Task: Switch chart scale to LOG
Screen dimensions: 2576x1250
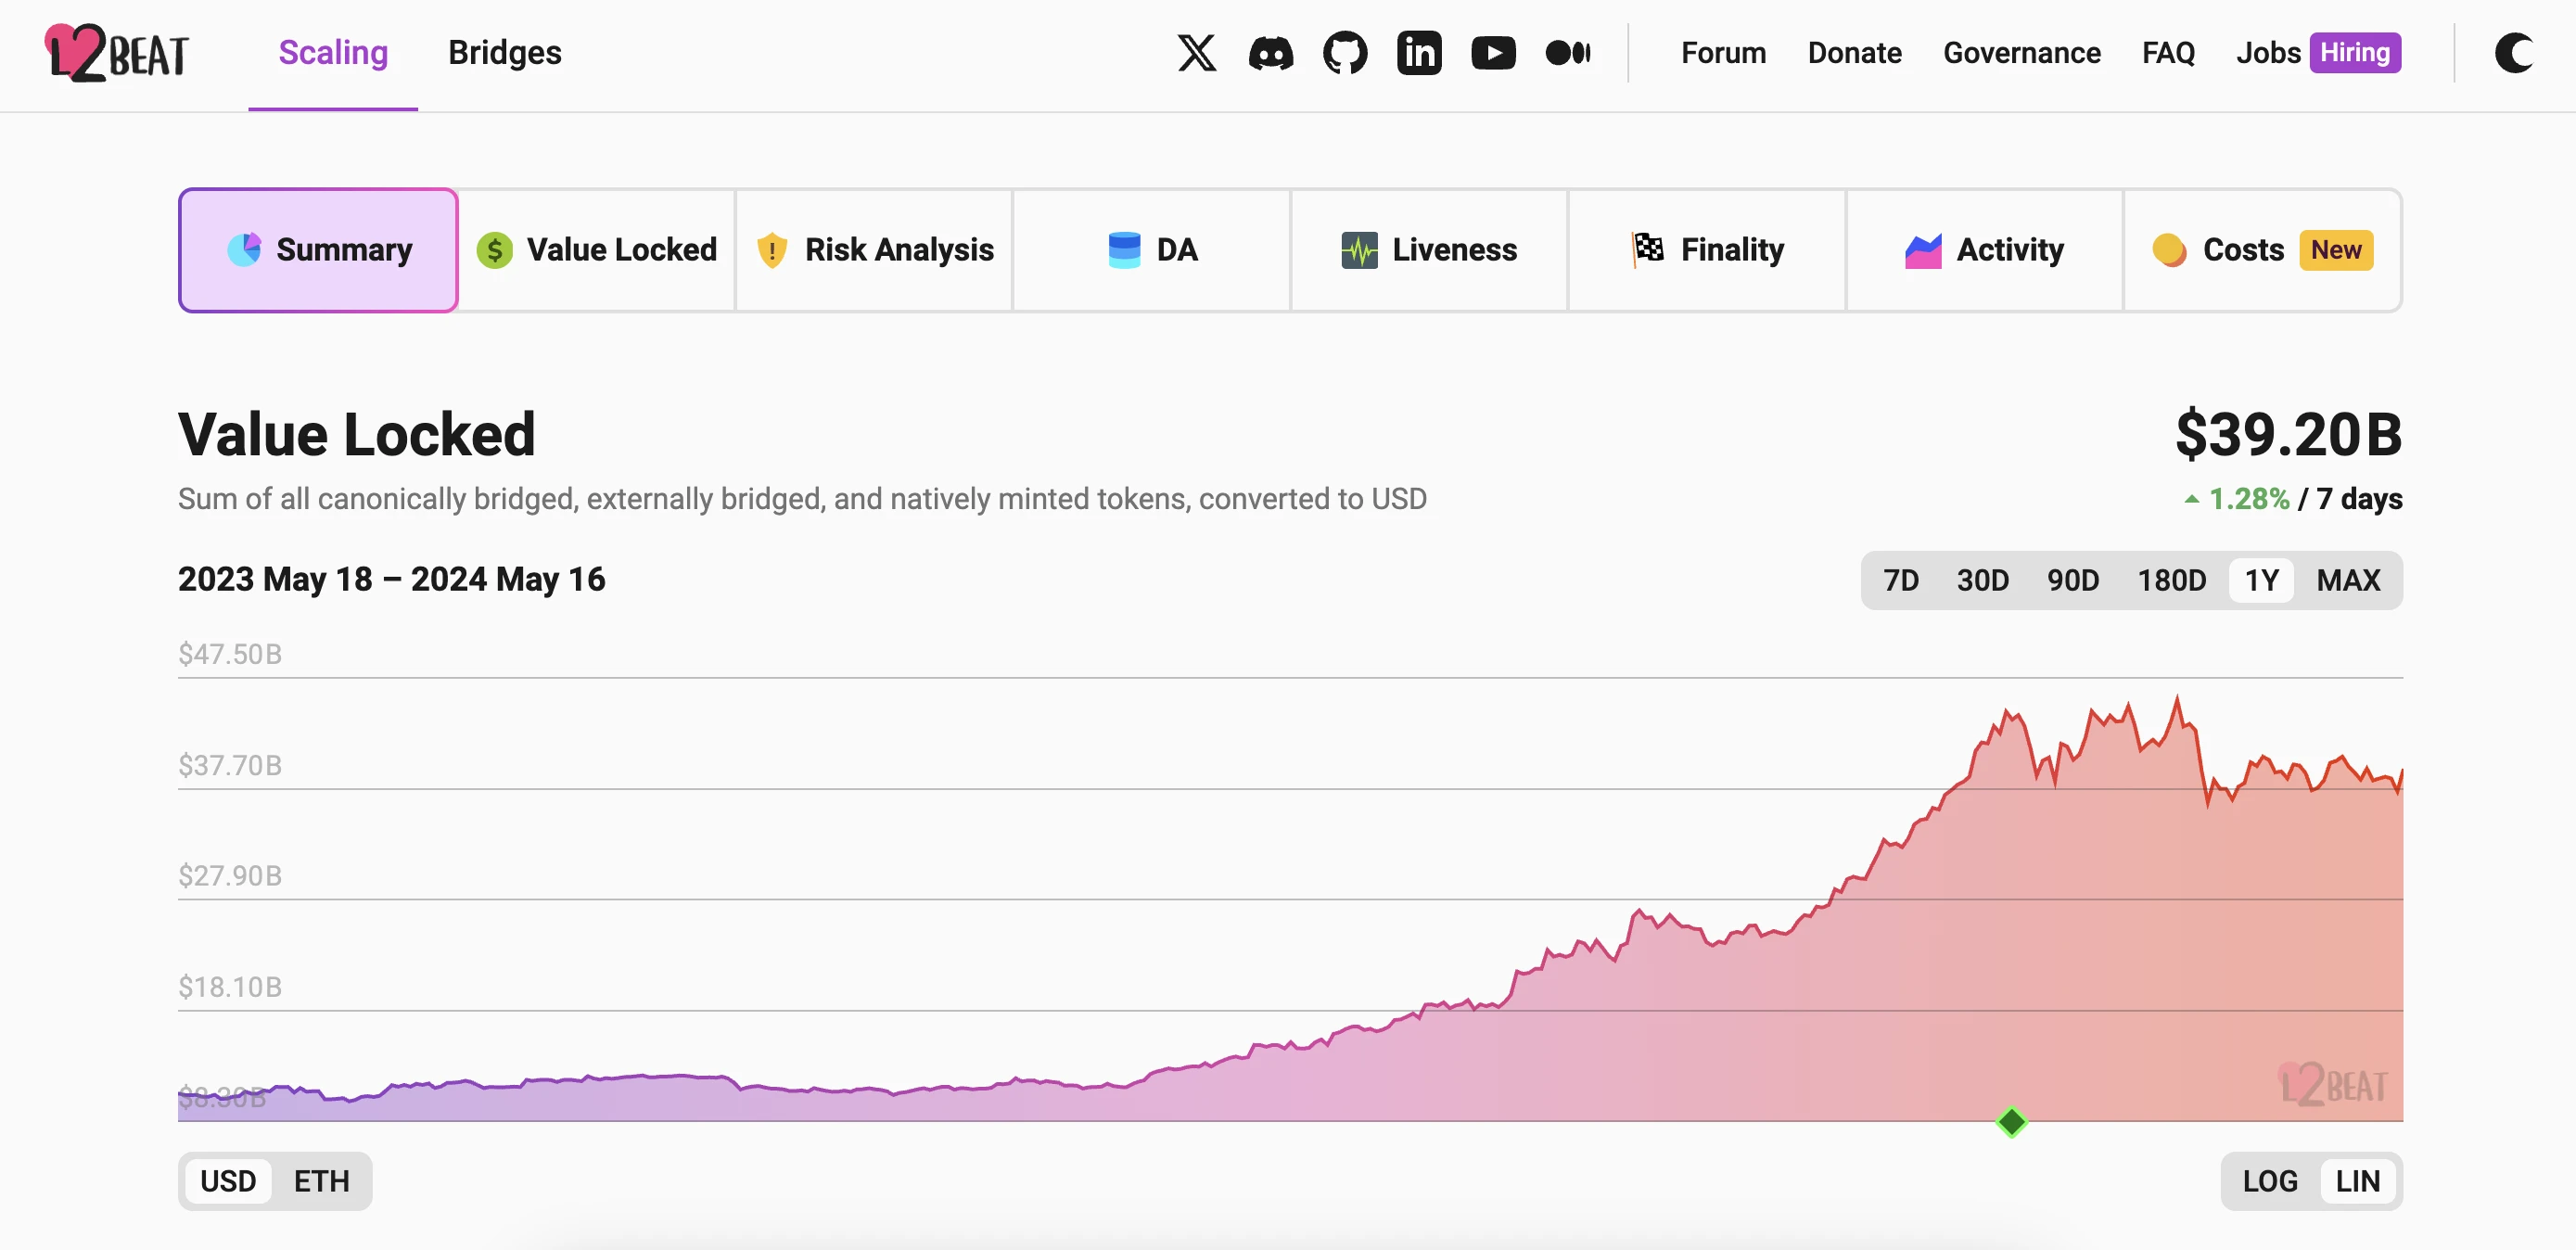Action: point(2269,1181)
